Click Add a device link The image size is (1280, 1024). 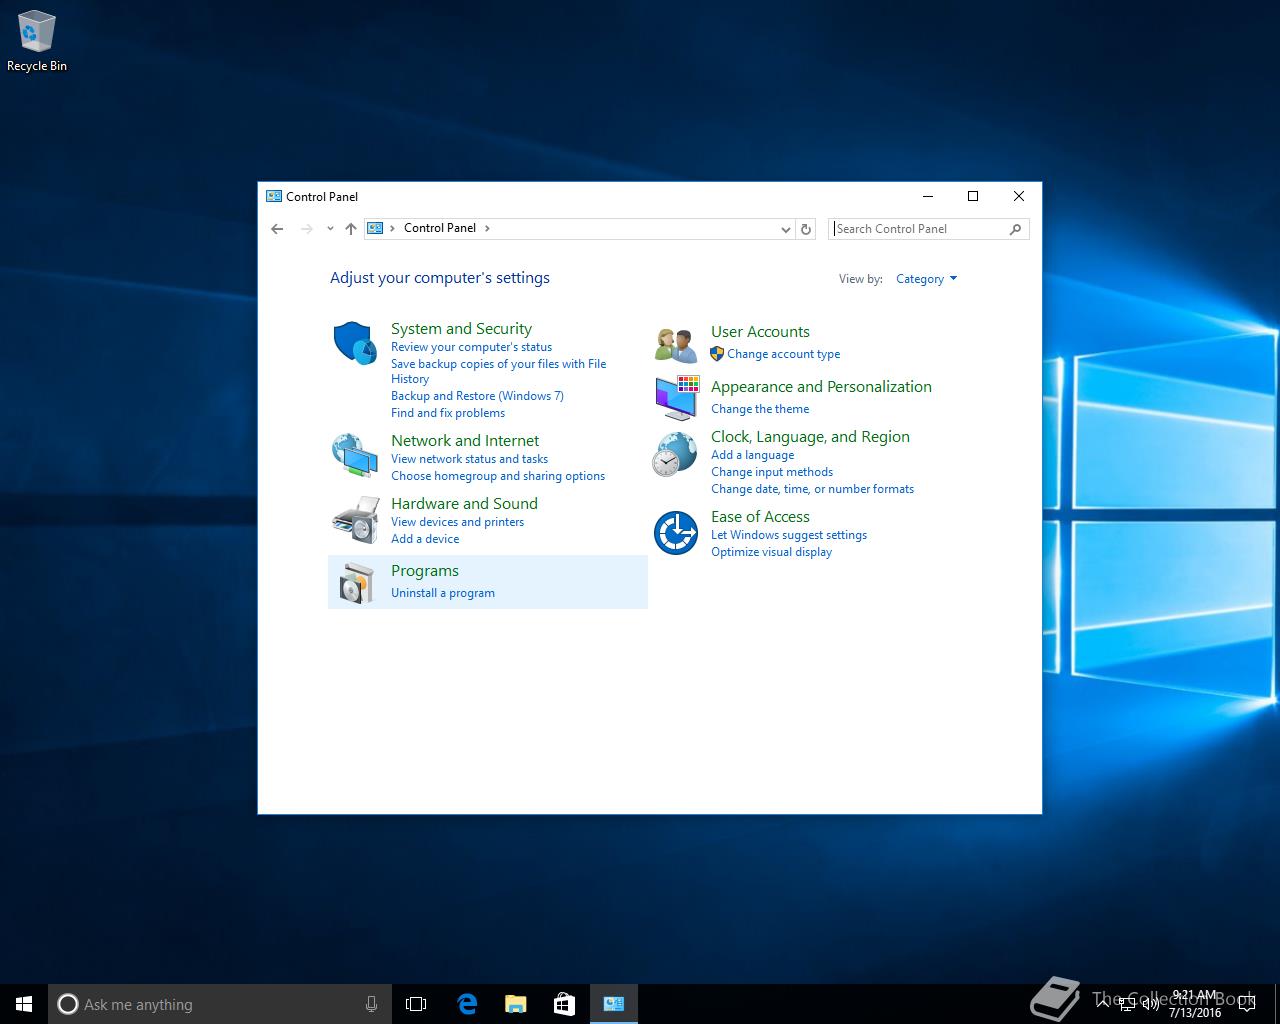[425, 539]
